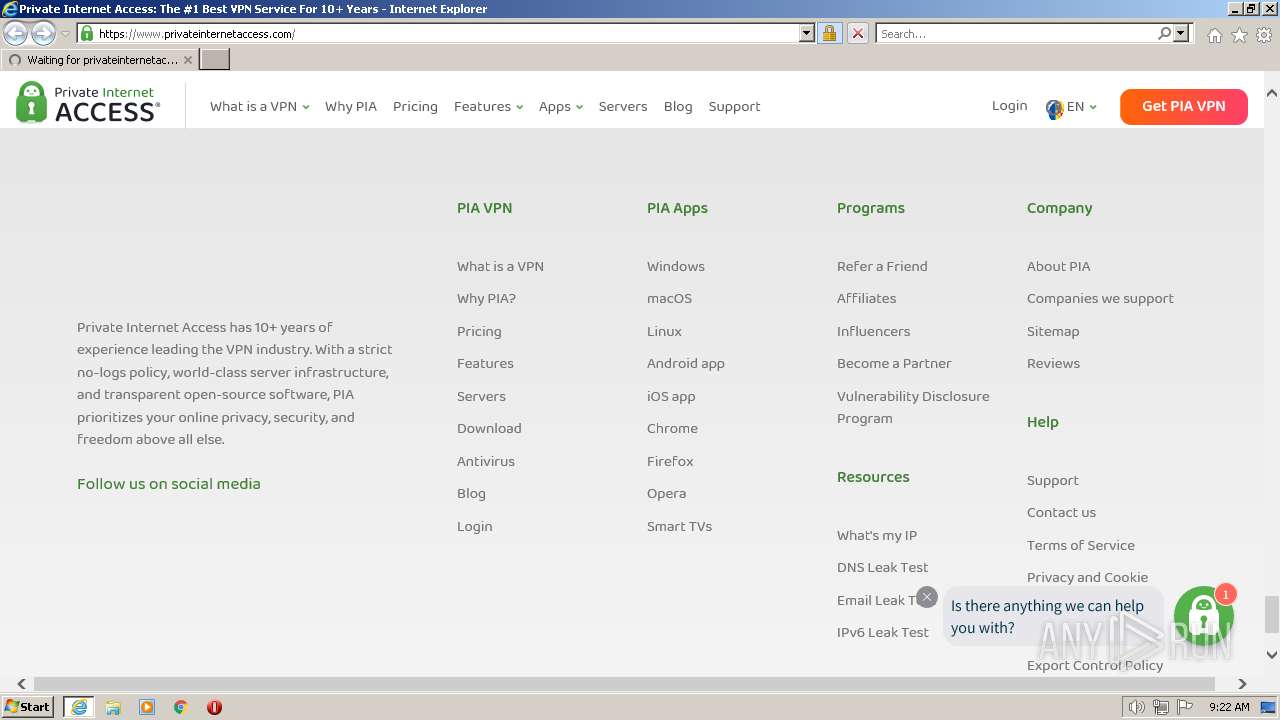Open the About PIA link
The image size is (1280, 720).
[1058, 266]
